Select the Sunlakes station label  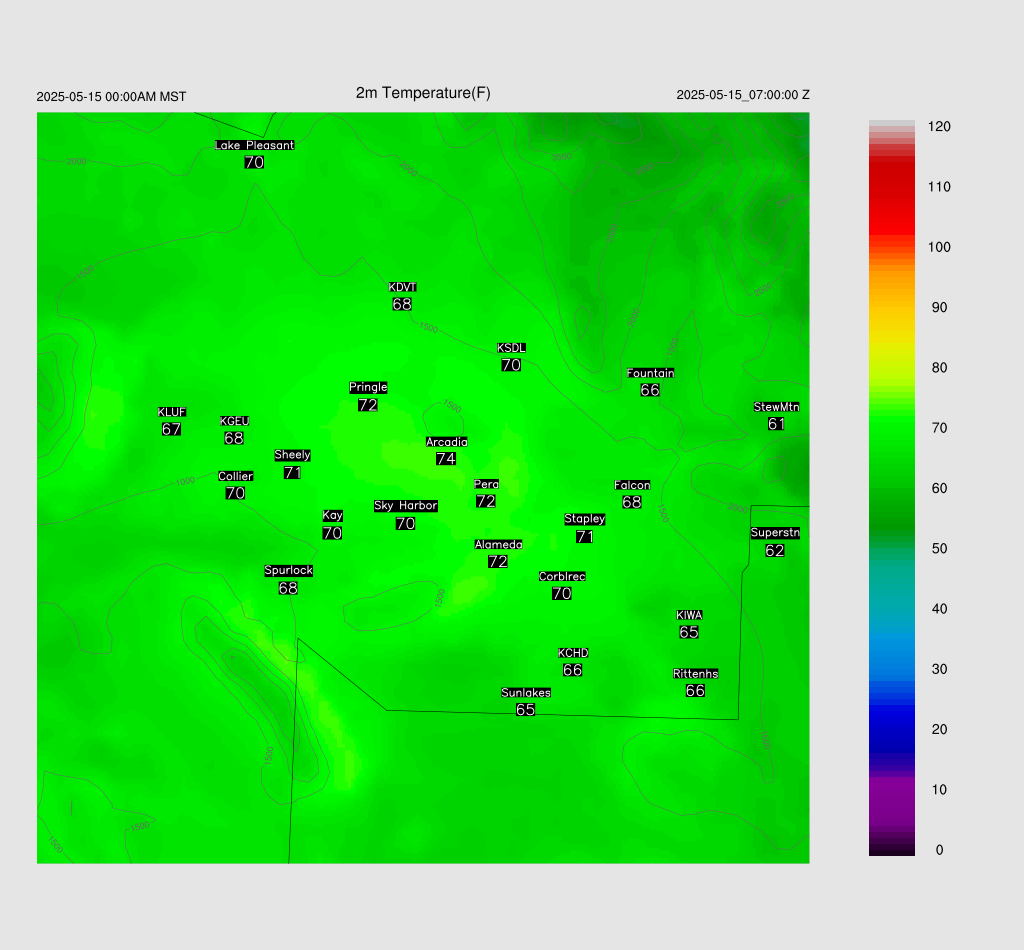coord(526,693)
